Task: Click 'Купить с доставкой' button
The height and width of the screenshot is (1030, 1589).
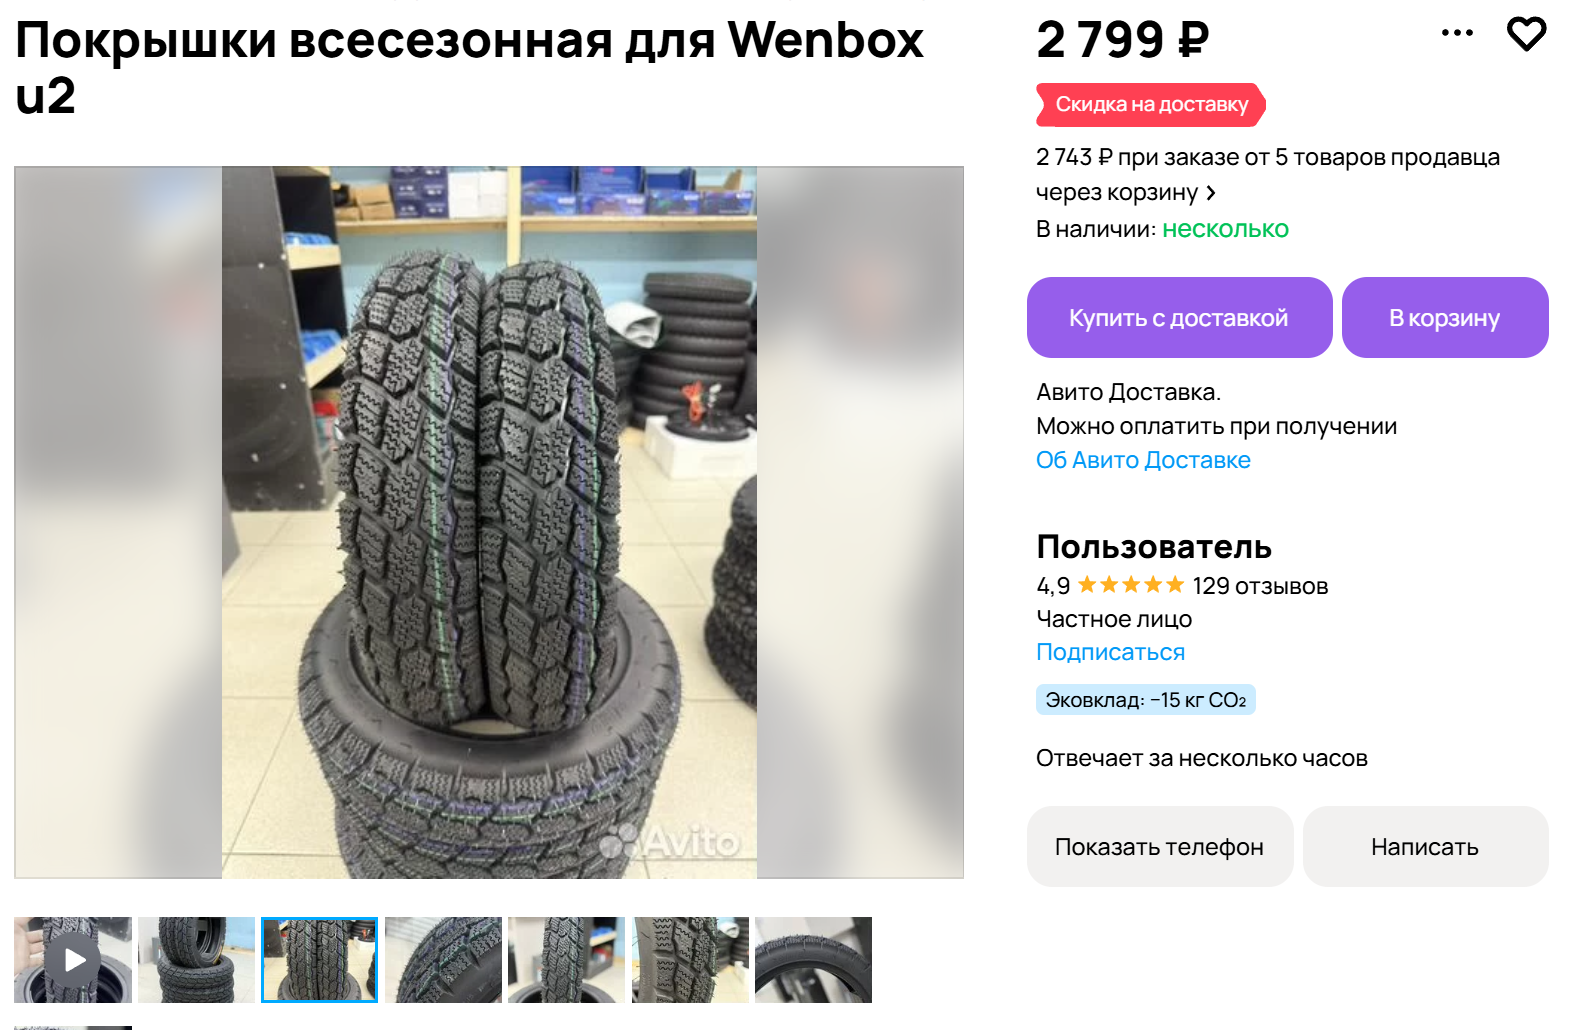Action: pos(1179,318)
